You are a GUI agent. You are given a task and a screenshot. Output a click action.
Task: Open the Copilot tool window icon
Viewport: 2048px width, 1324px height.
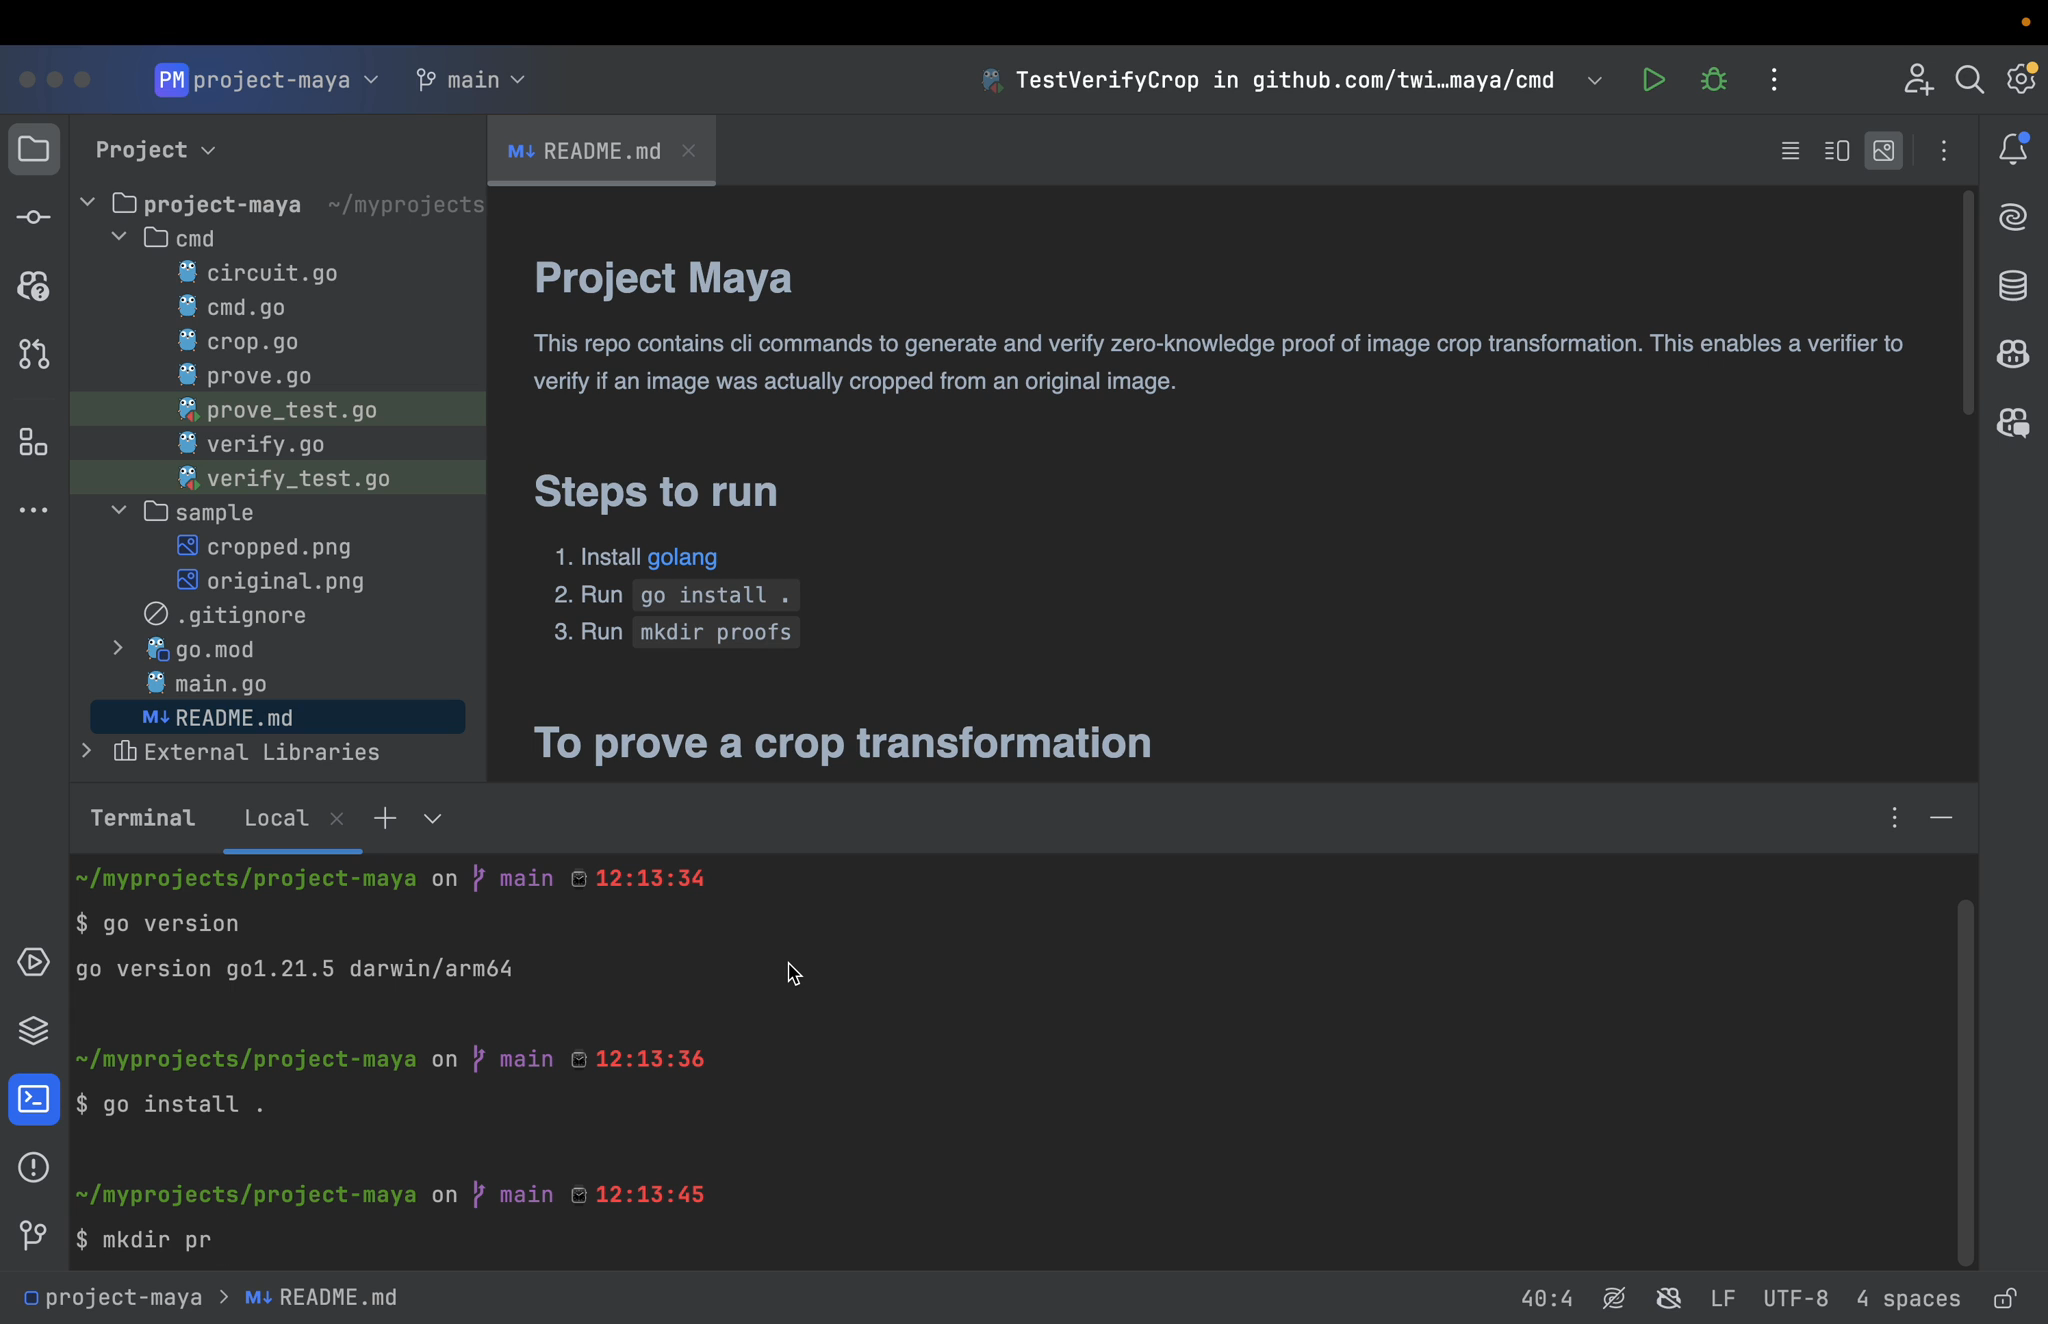click(2013, 354)
